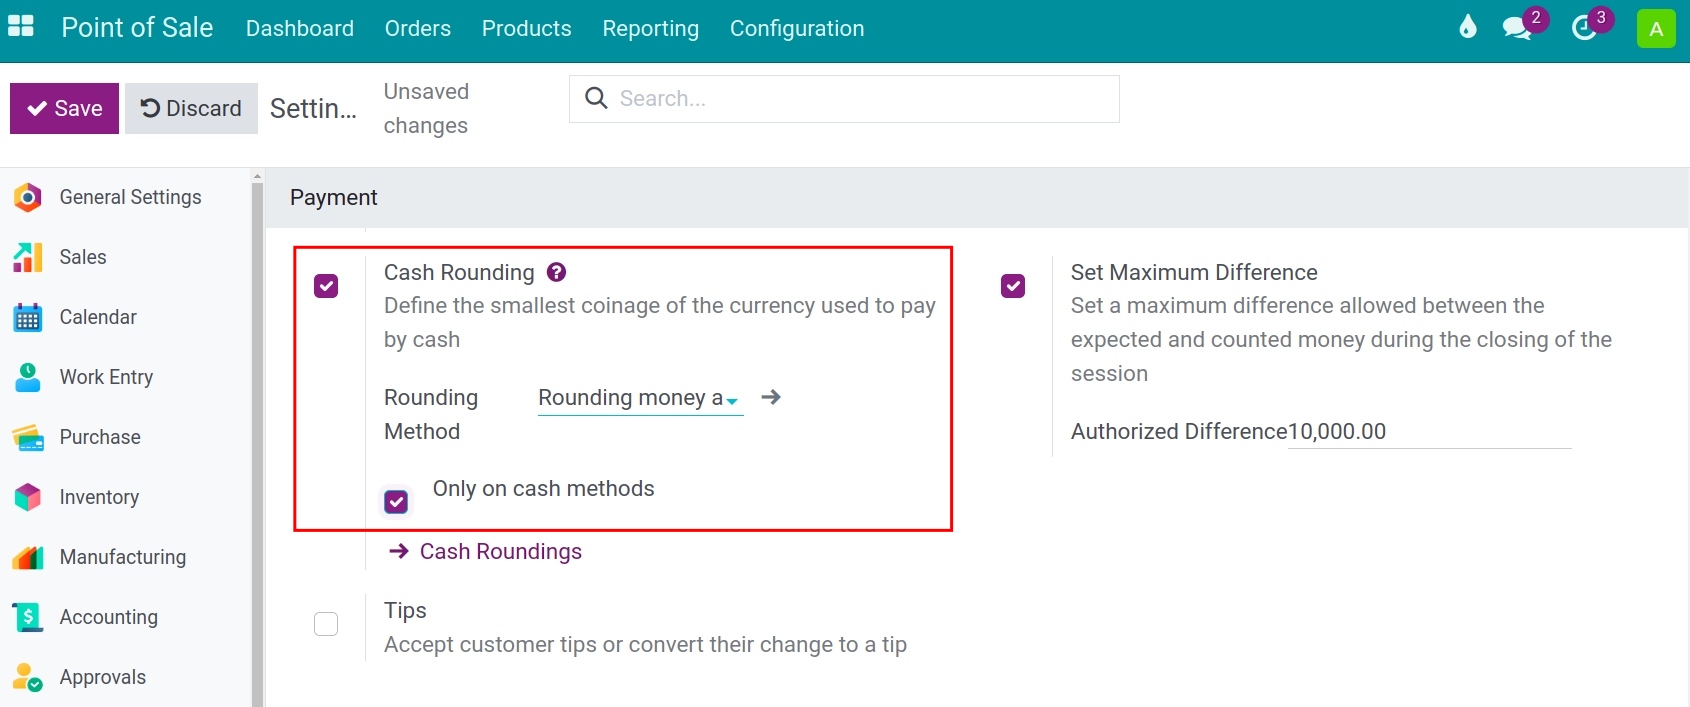Click the General Settings hexagon icon

[x=28, y=197]
